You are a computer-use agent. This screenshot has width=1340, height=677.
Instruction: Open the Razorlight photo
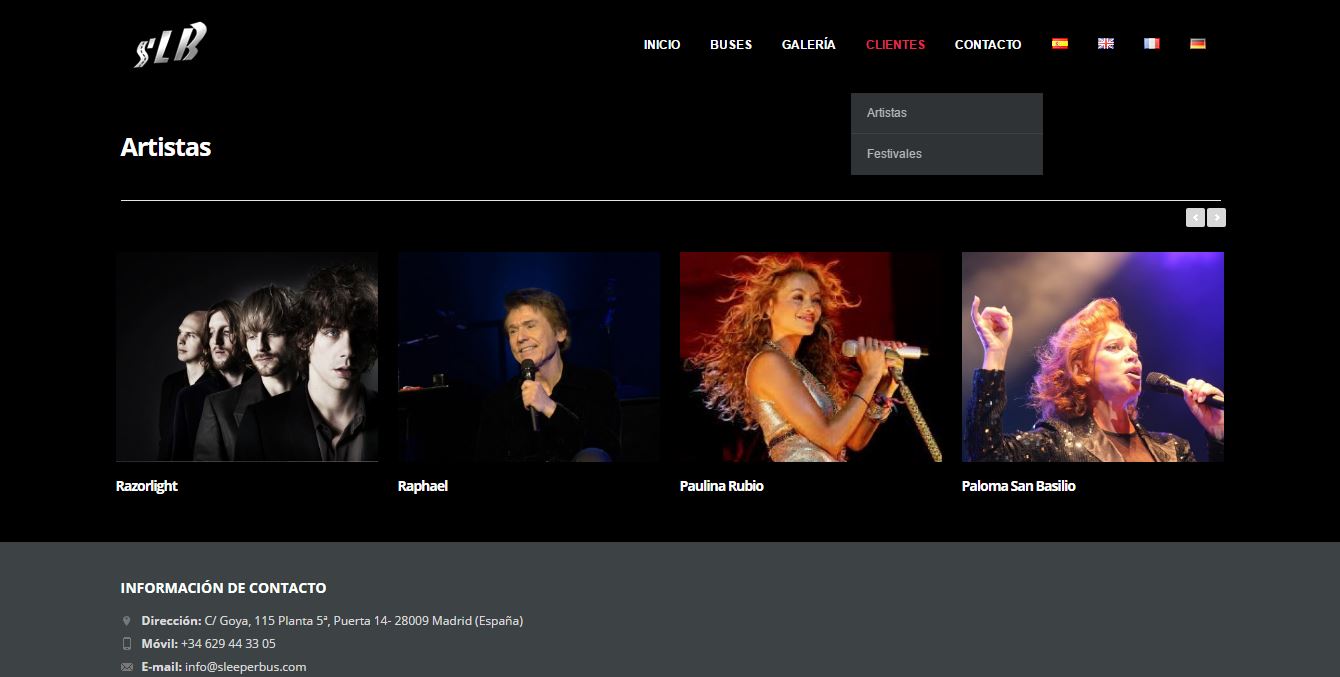[x=247, y=357]
